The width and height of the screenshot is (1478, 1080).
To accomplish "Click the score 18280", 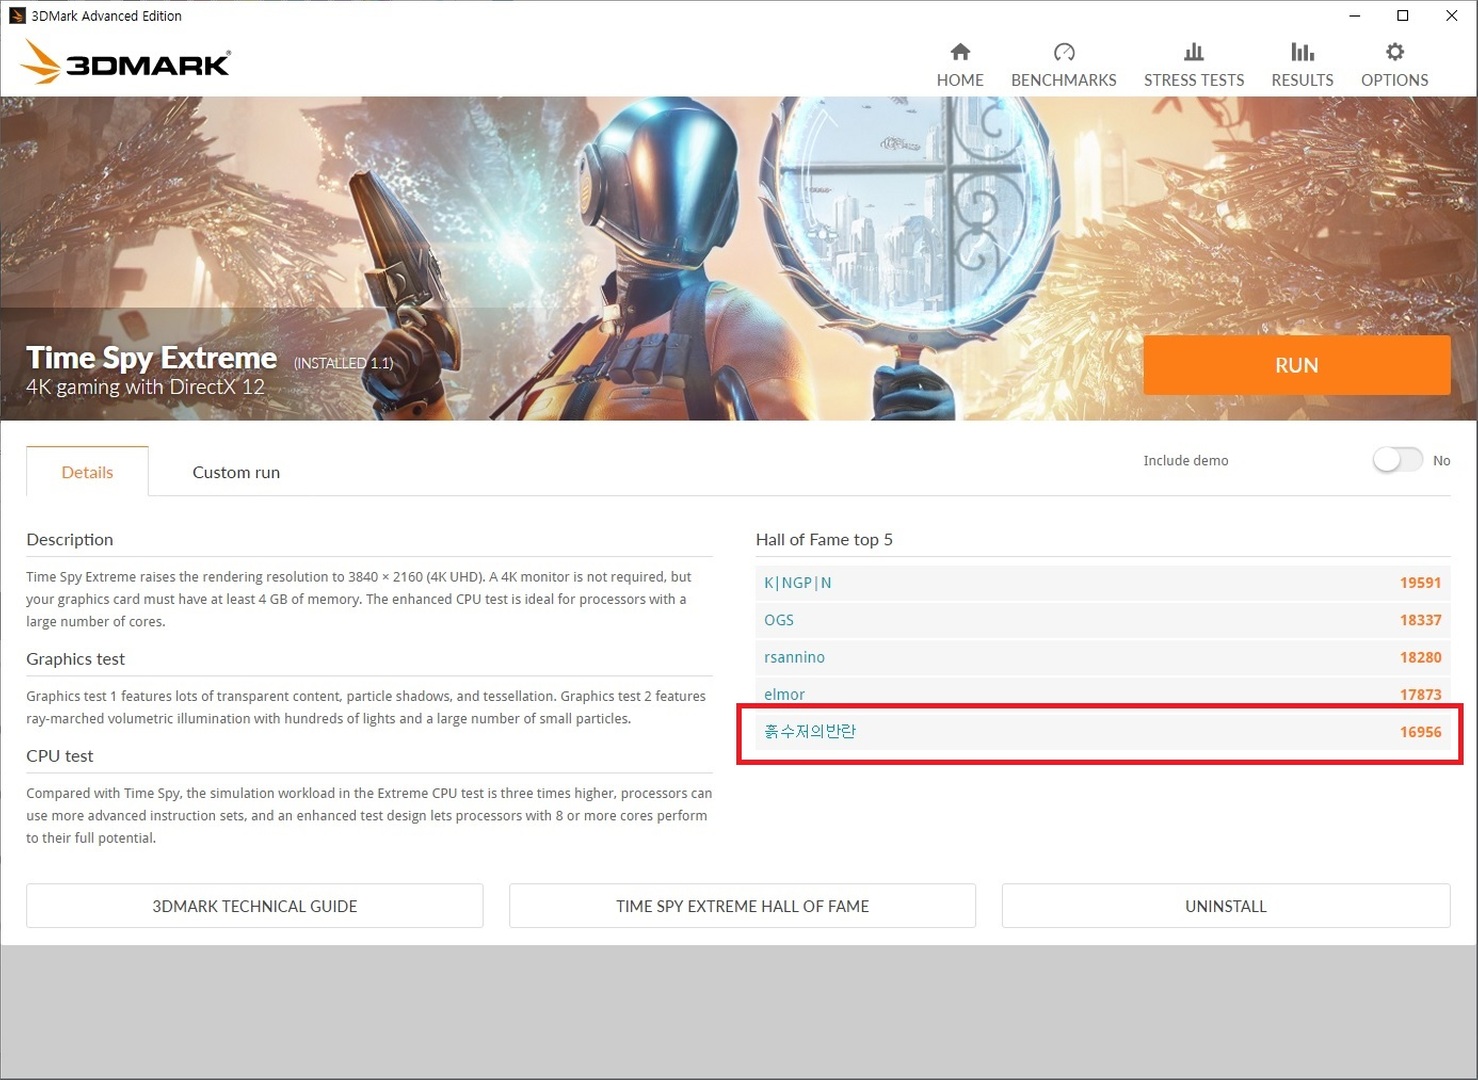I will 1420,657.
